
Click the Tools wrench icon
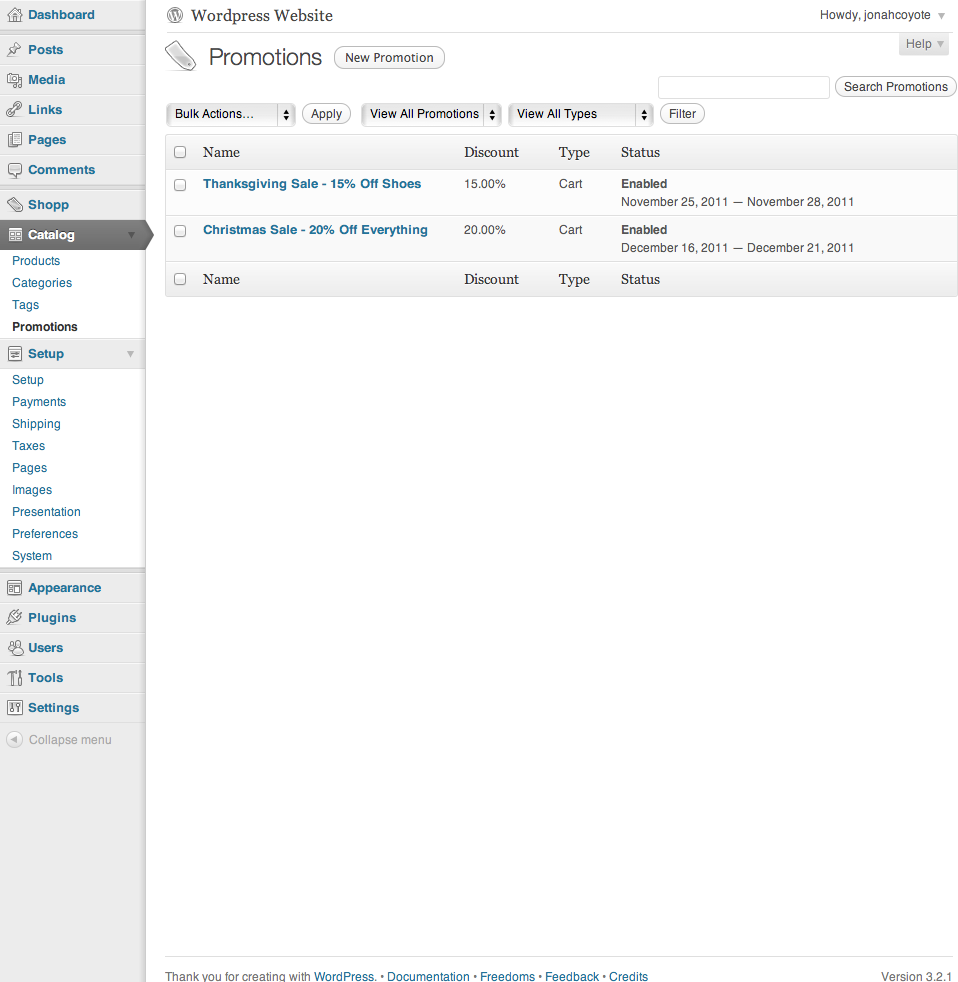14,678
